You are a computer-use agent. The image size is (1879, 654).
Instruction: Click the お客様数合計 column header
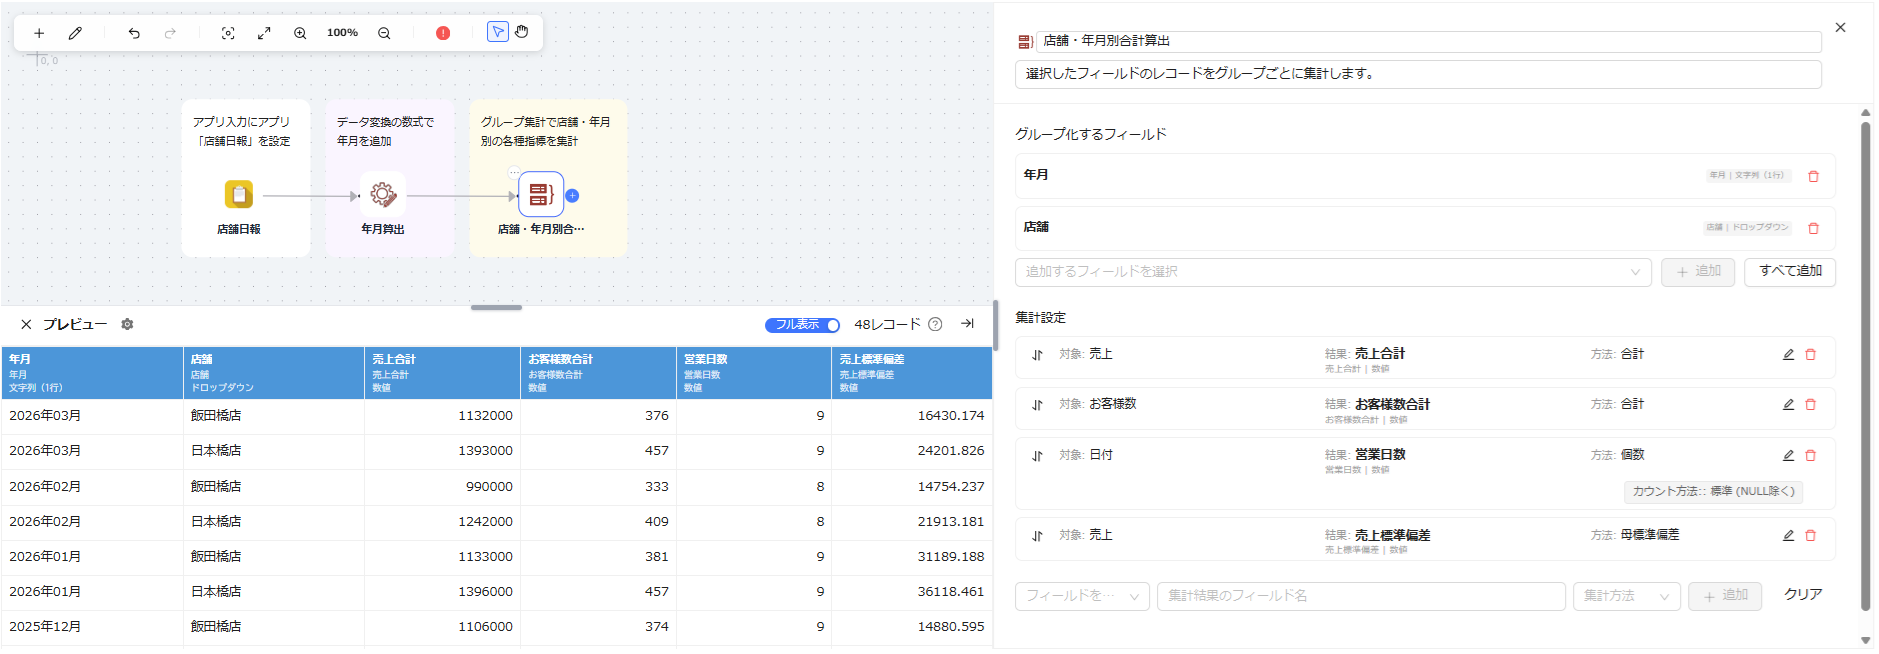598,373
